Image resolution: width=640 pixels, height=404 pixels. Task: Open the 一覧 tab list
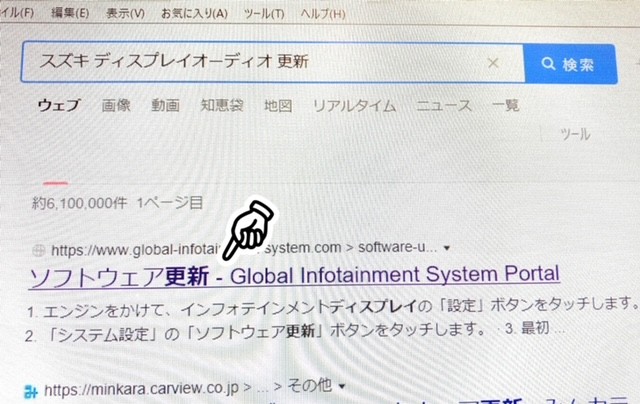(505, 105)
